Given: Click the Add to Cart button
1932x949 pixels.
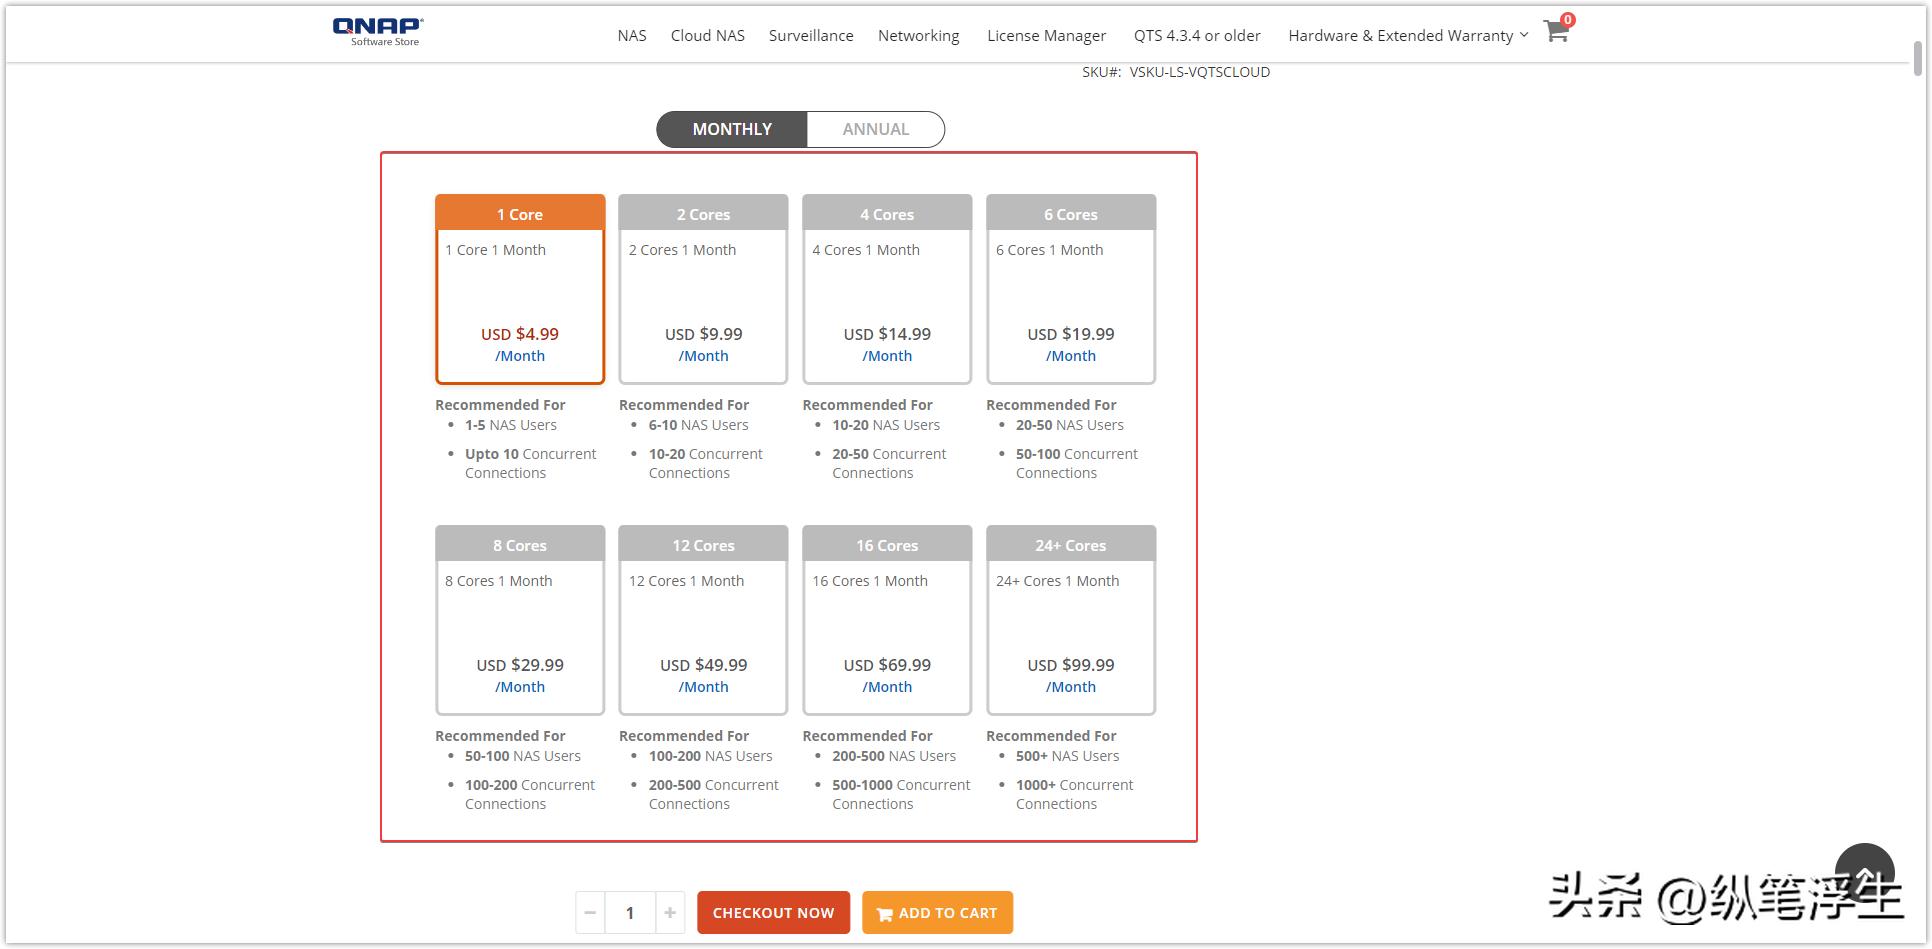Looking at the screenshot, I should click(x=937, y=912).
